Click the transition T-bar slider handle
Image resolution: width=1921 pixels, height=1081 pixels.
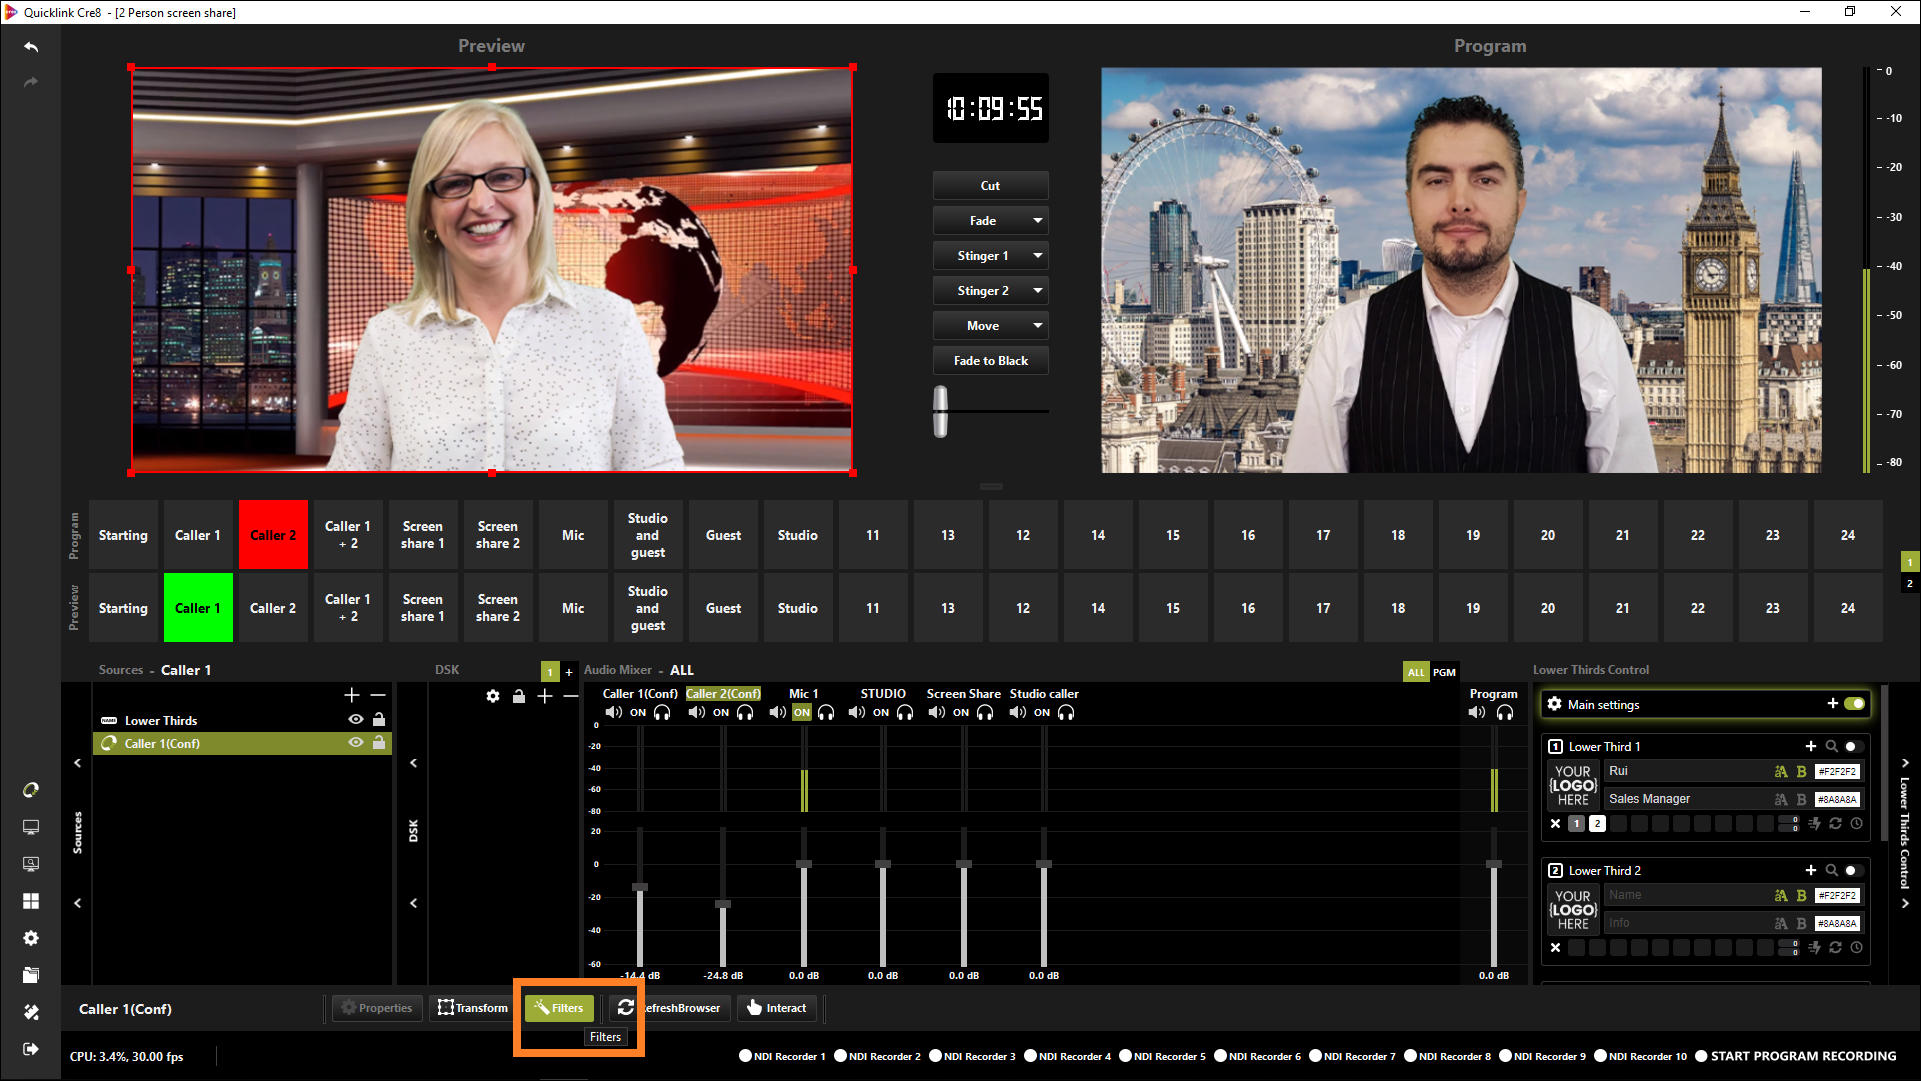(x=941, y=411)
